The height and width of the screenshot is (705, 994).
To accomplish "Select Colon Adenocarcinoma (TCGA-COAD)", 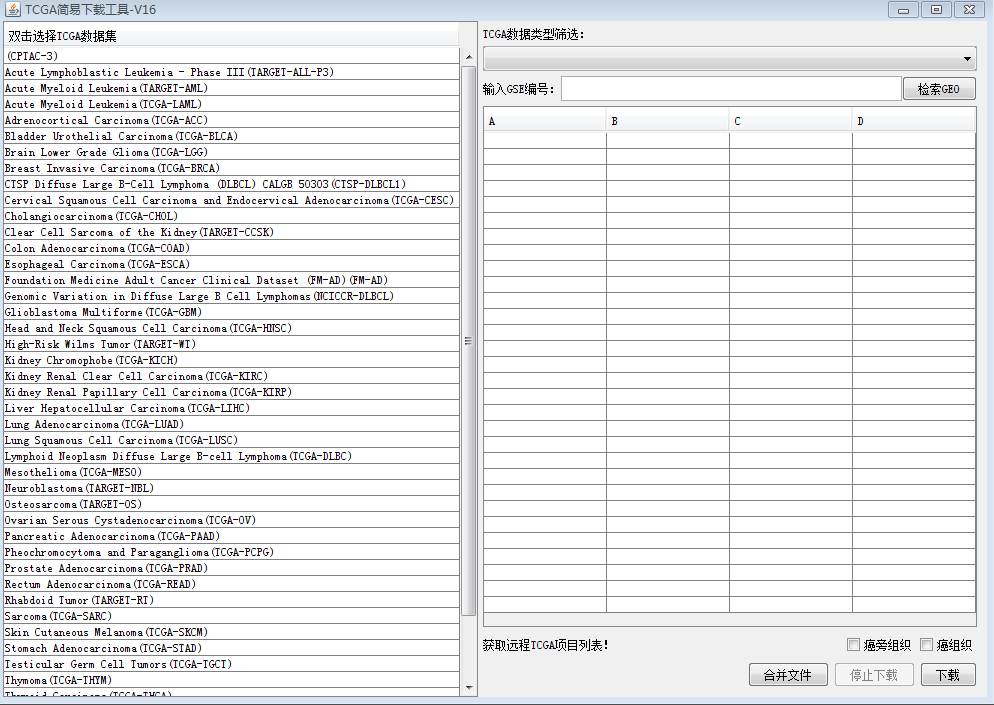I will (231, 248).
